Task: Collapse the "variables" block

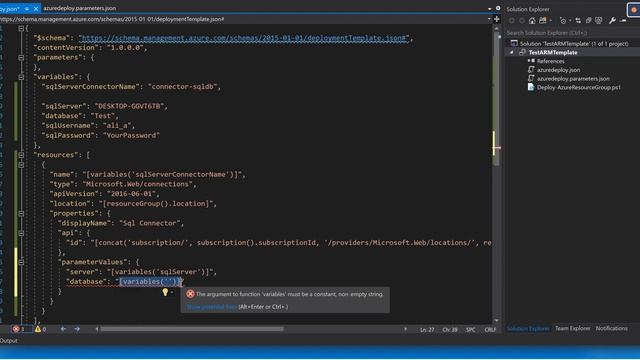Action: pos(21,77)
